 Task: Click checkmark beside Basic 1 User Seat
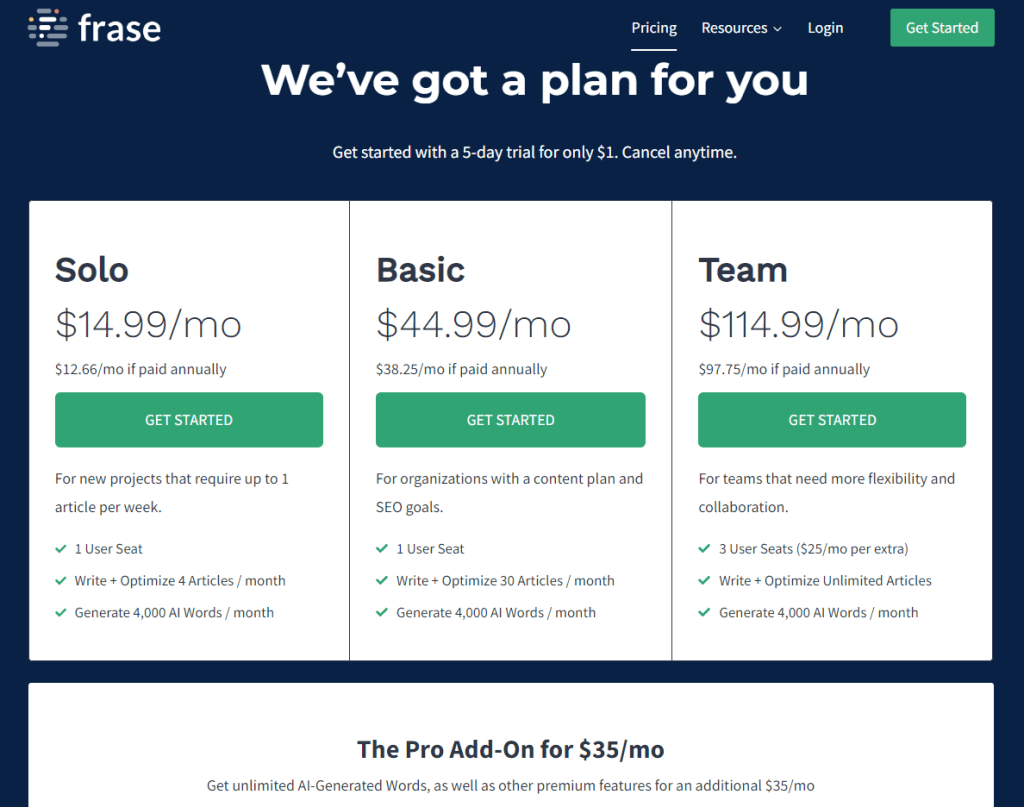click(x=382, y=549)
